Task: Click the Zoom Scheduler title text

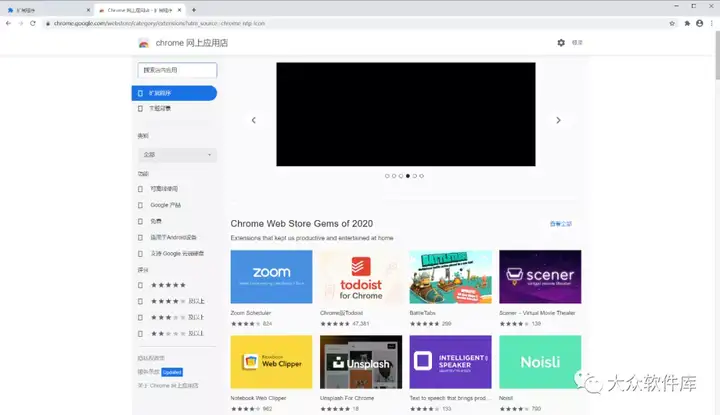Action: click(x=251, y=313)
